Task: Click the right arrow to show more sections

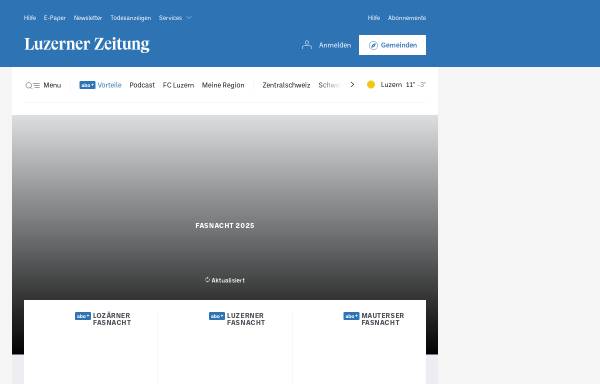Action: (352, 85)
